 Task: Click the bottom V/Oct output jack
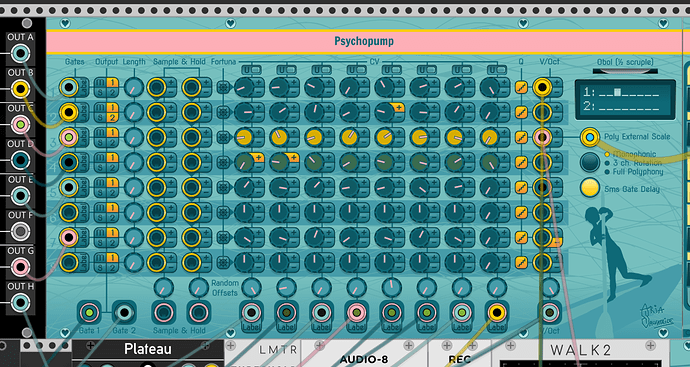pos(549,312)
